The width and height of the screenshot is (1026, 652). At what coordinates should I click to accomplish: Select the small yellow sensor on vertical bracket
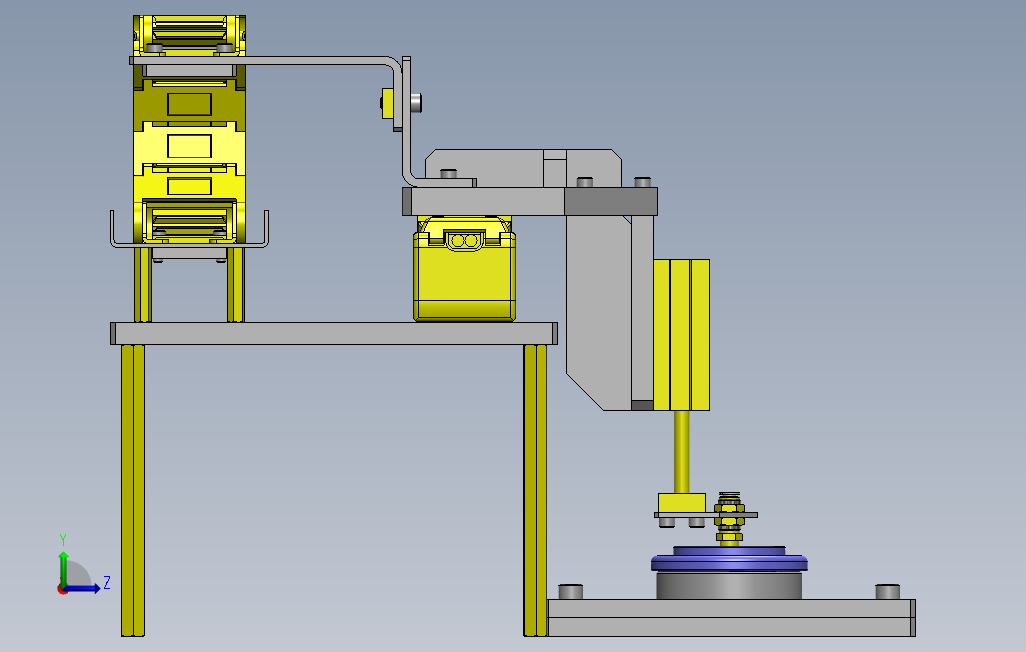(x=387, y=103)
